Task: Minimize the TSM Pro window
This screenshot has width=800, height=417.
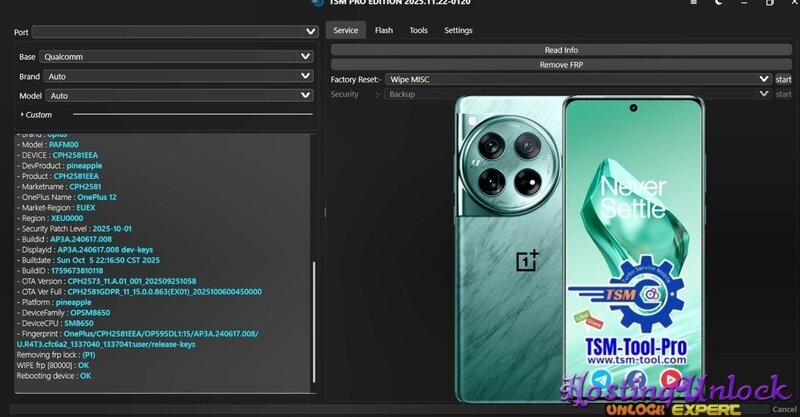Action: click(743, 4)
